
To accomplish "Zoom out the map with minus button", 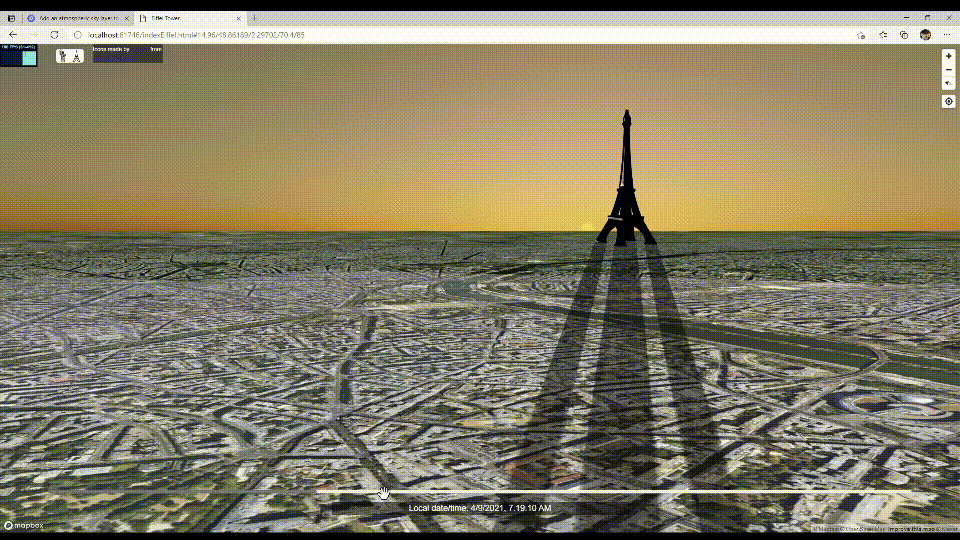I will click(948, 70).
